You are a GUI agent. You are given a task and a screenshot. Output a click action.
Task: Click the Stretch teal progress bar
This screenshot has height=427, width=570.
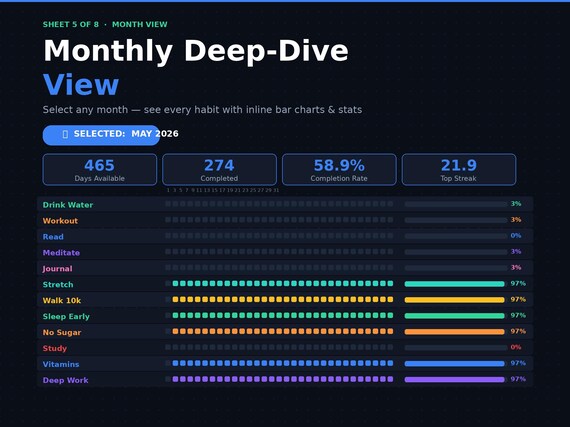[454, 284]
